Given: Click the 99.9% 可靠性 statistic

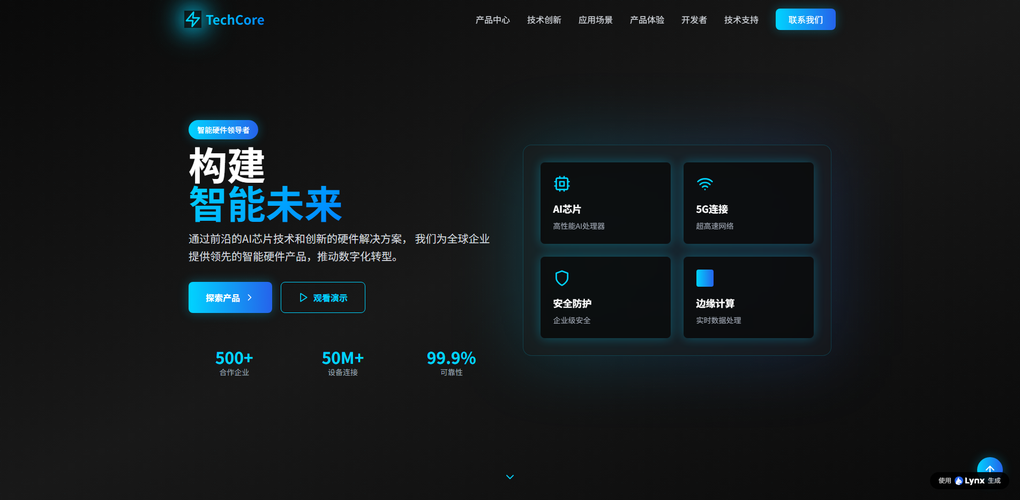Looking at the screenshot, I should pyautogui.click(x=451, y=363).
